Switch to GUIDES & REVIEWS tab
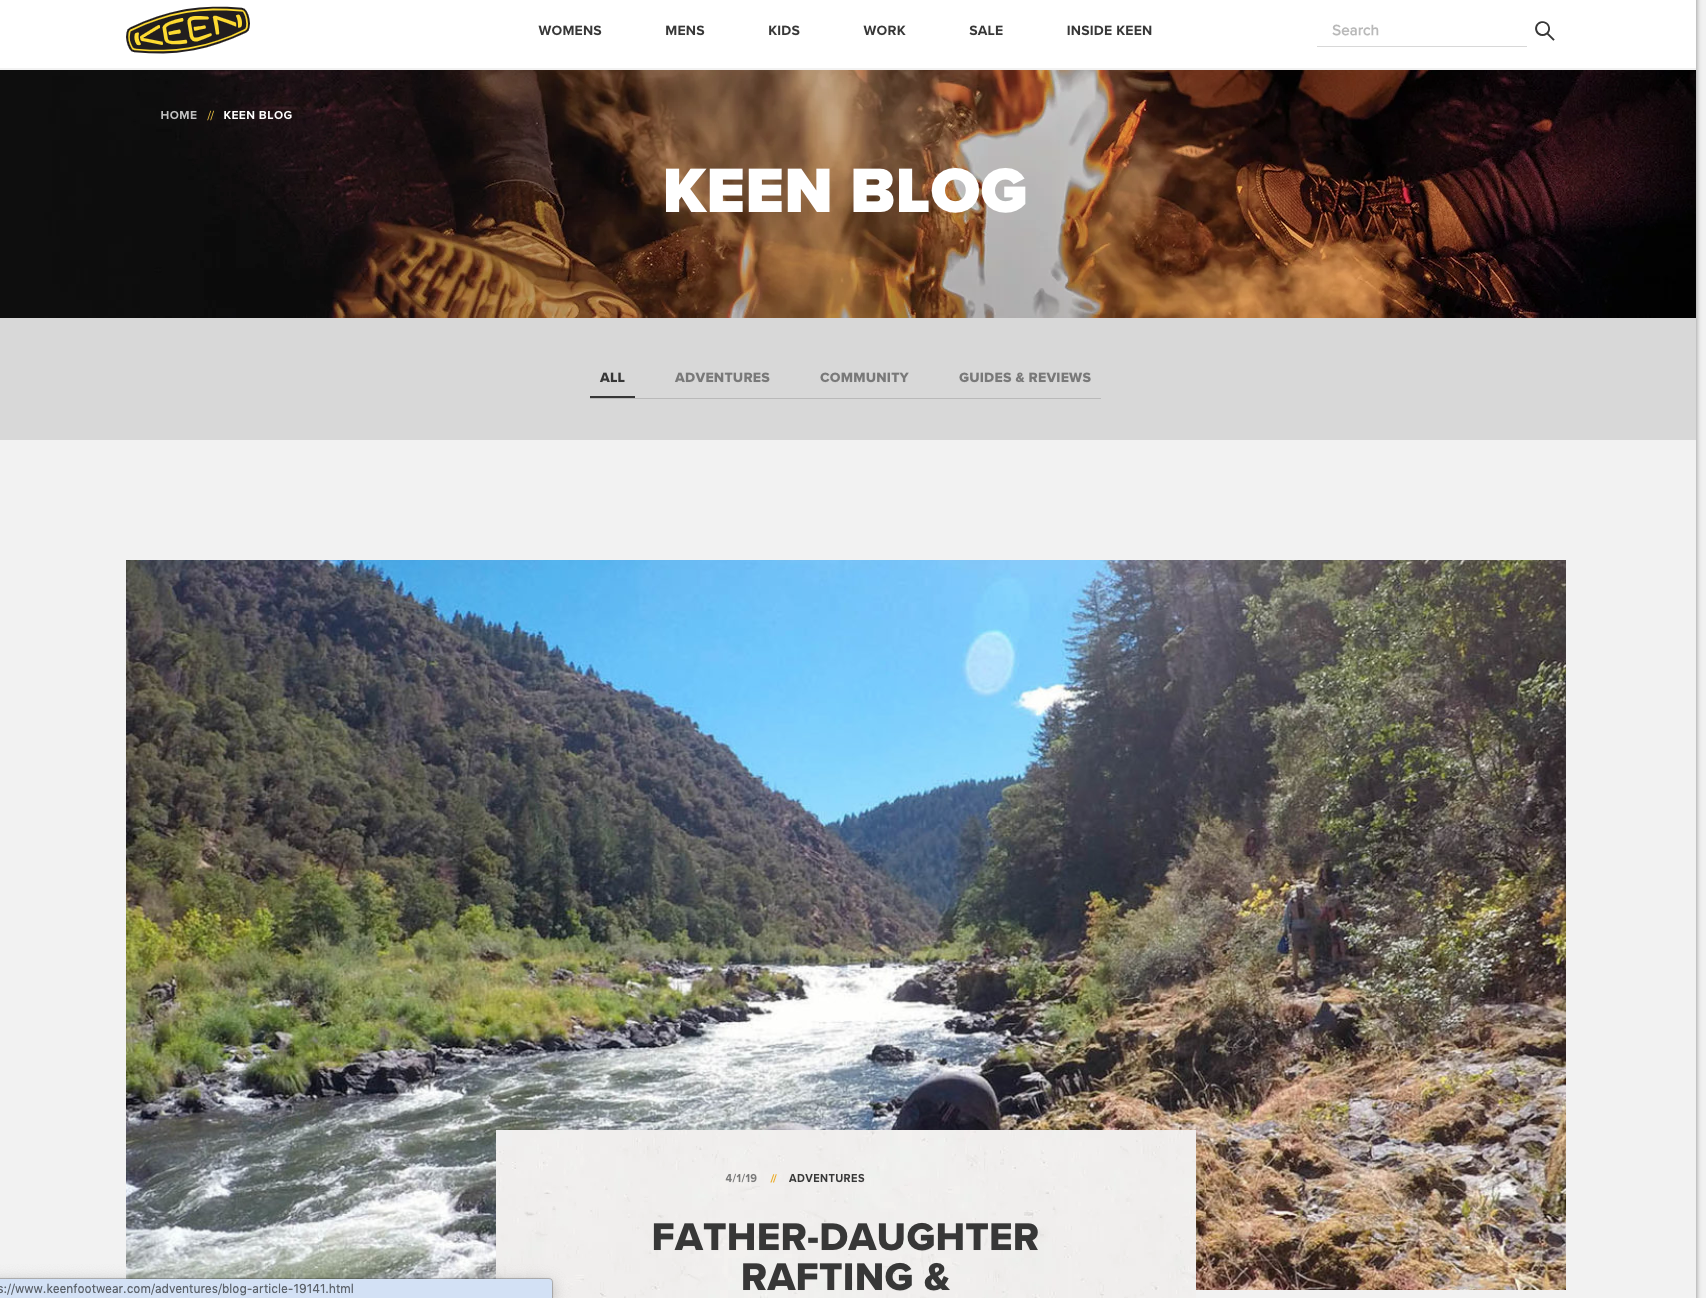Viewport: 1706px width, 1298px height. (x=1025, y=377)
